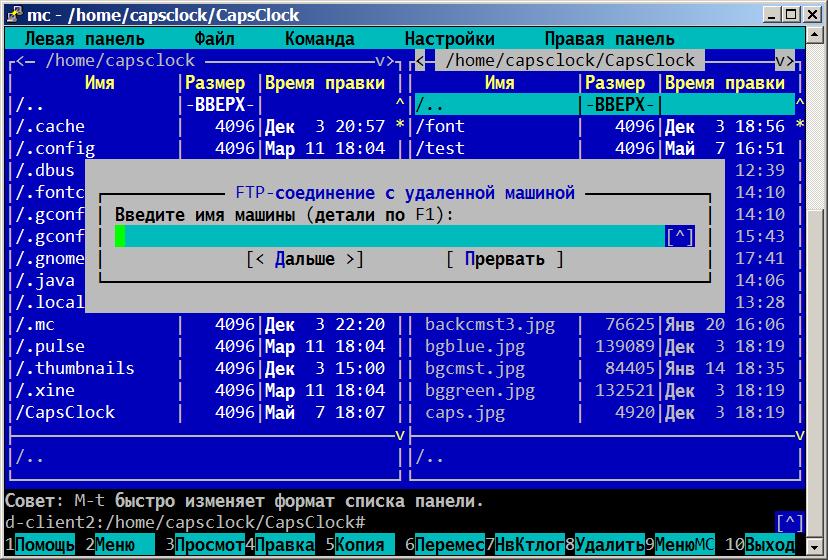This screenshot has width=828, height=560.
Task: Open right panel history list v
Action: click(780, 61)
